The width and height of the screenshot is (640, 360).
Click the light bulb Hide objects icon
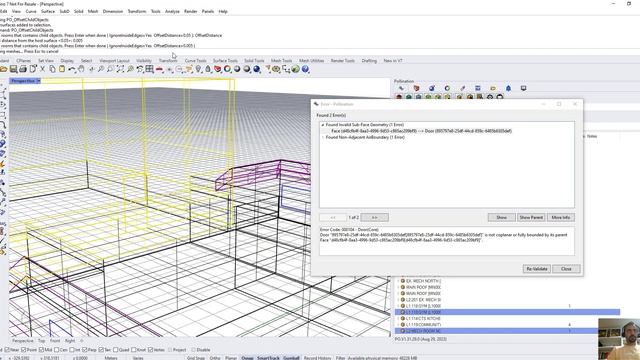point(198,69)
